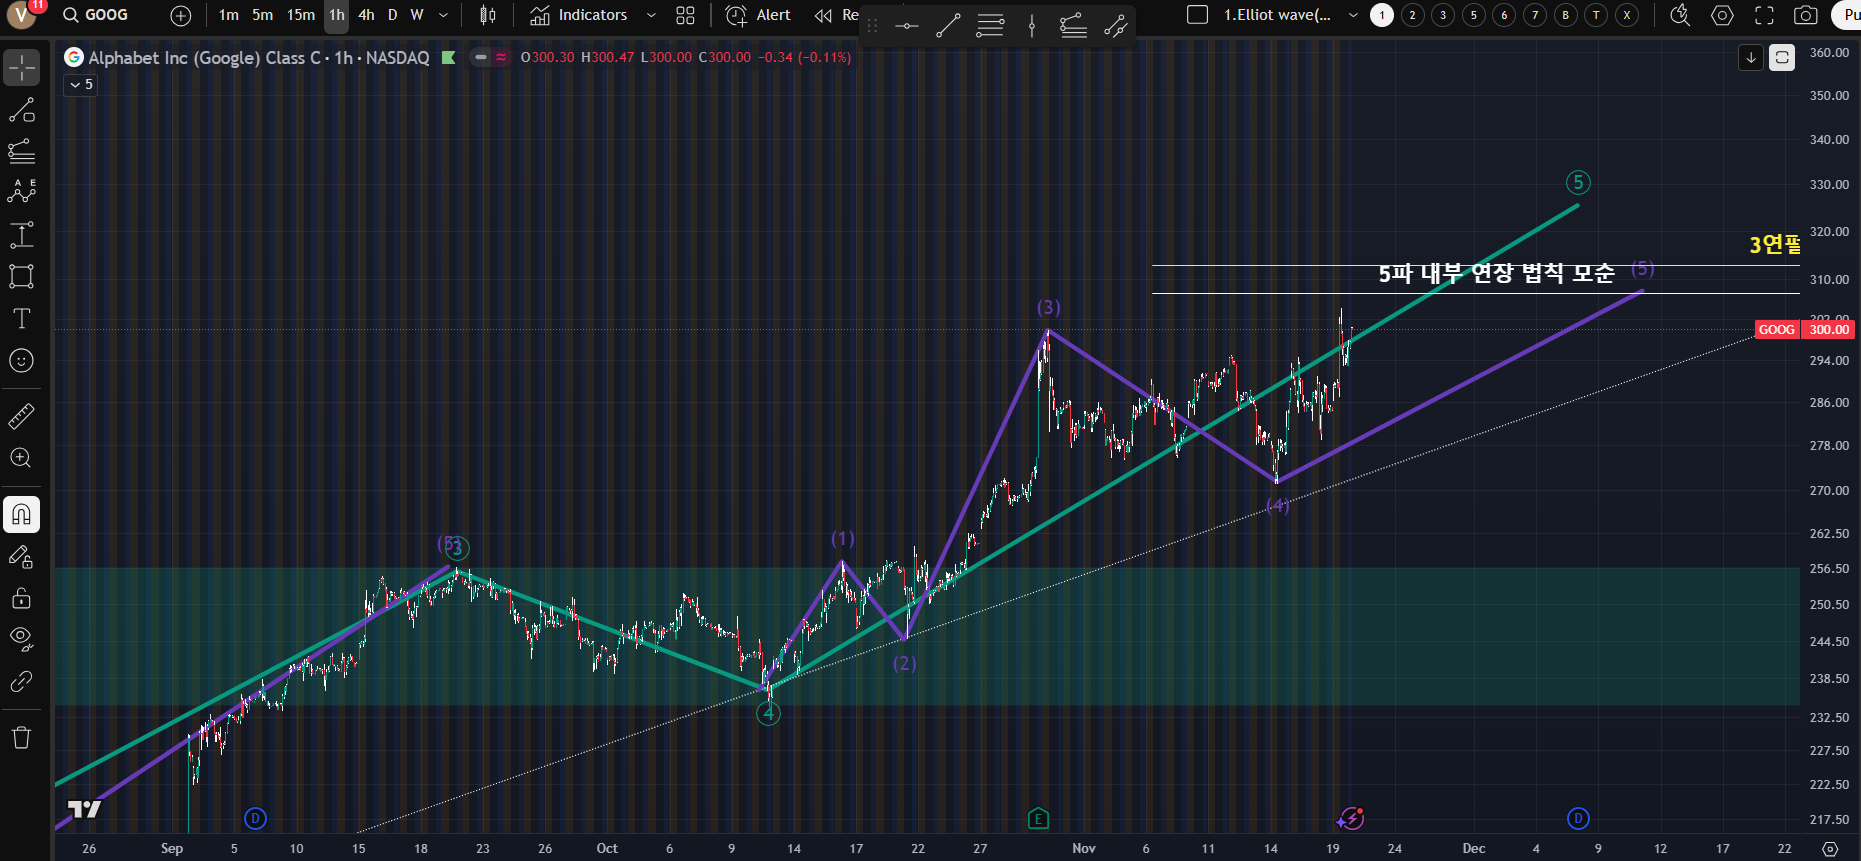Expand the timeframe interval dropdown

click(x=443, y=15)
